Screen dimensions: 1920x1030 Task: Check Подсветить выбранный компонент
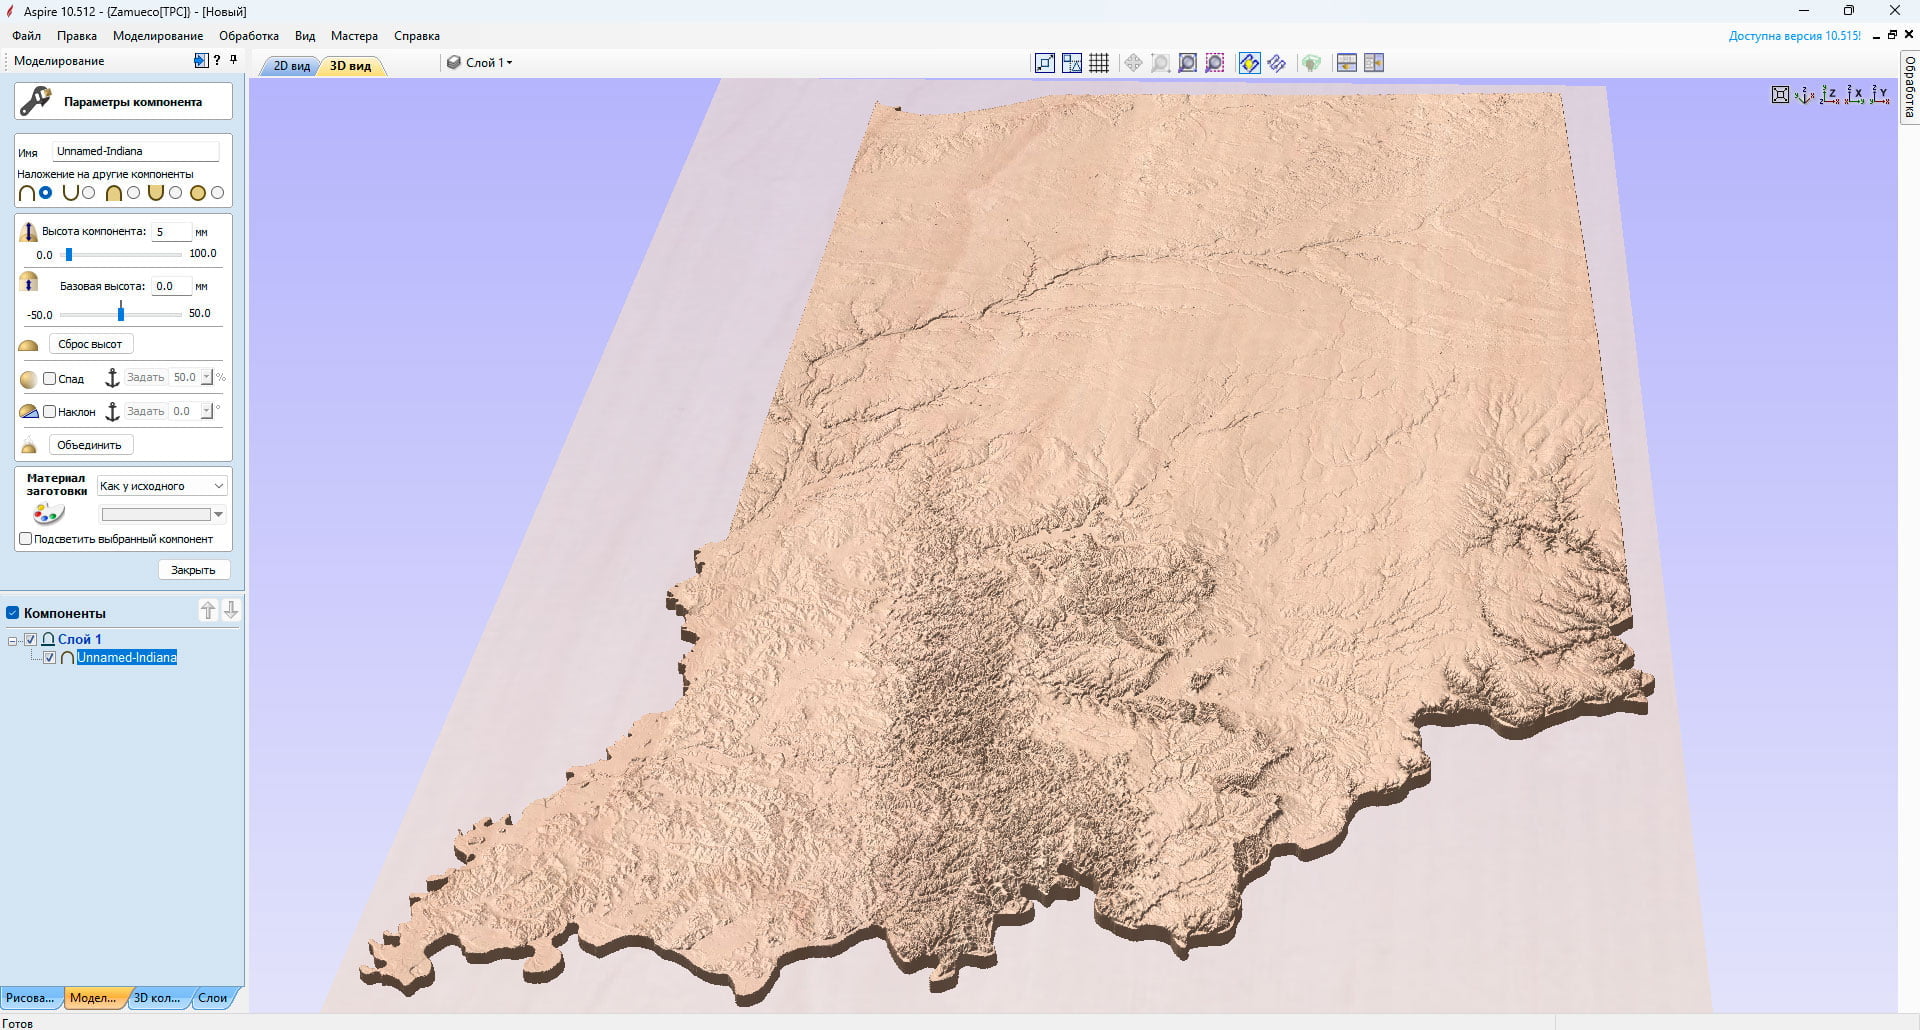[x=26, y=539]
